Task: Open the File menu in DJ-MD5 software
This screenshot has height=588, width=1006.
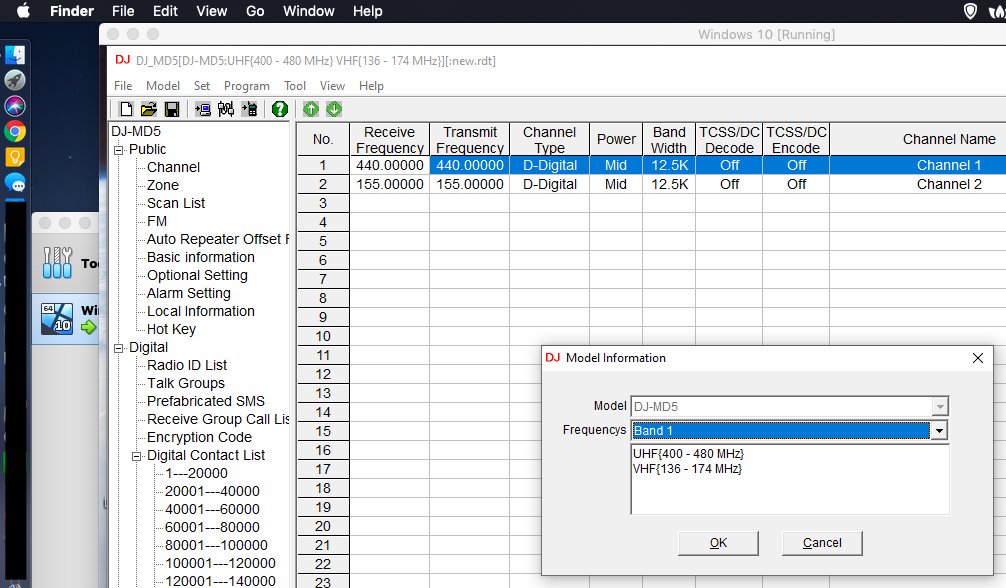Action: pos(123,85)
